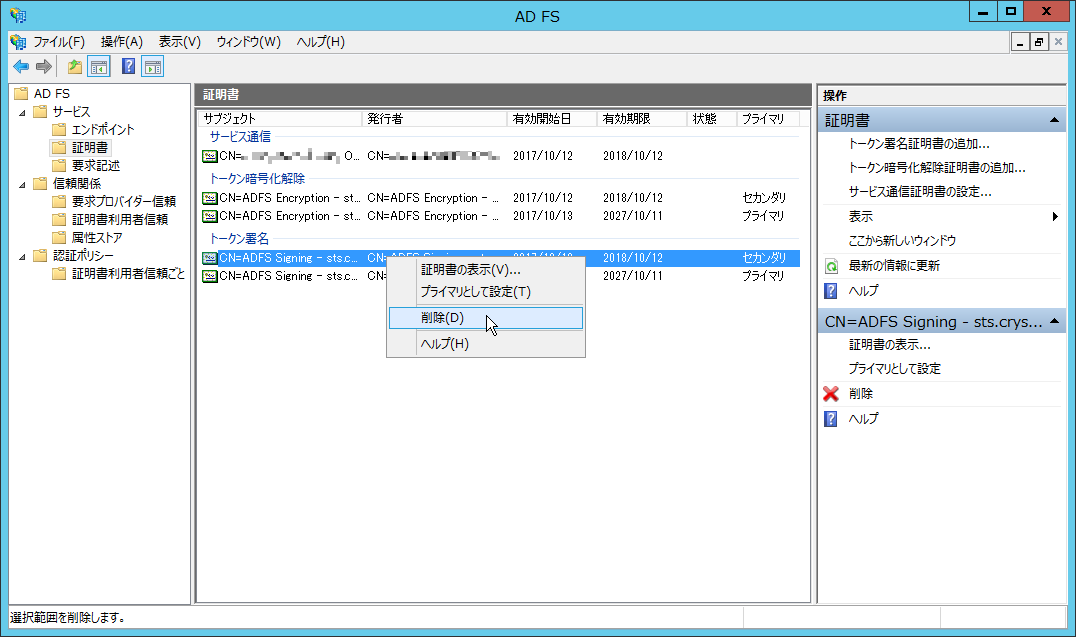1076x637 pixels.
Task: Collapse the 信頼関係 tree node
Action: pyautogui.click(x=23, y=184)
